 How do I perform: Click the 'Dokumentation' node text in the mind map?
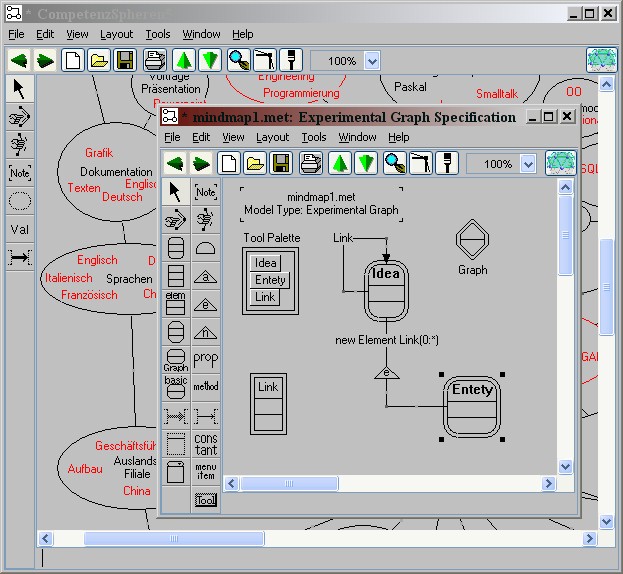point(116,172)
